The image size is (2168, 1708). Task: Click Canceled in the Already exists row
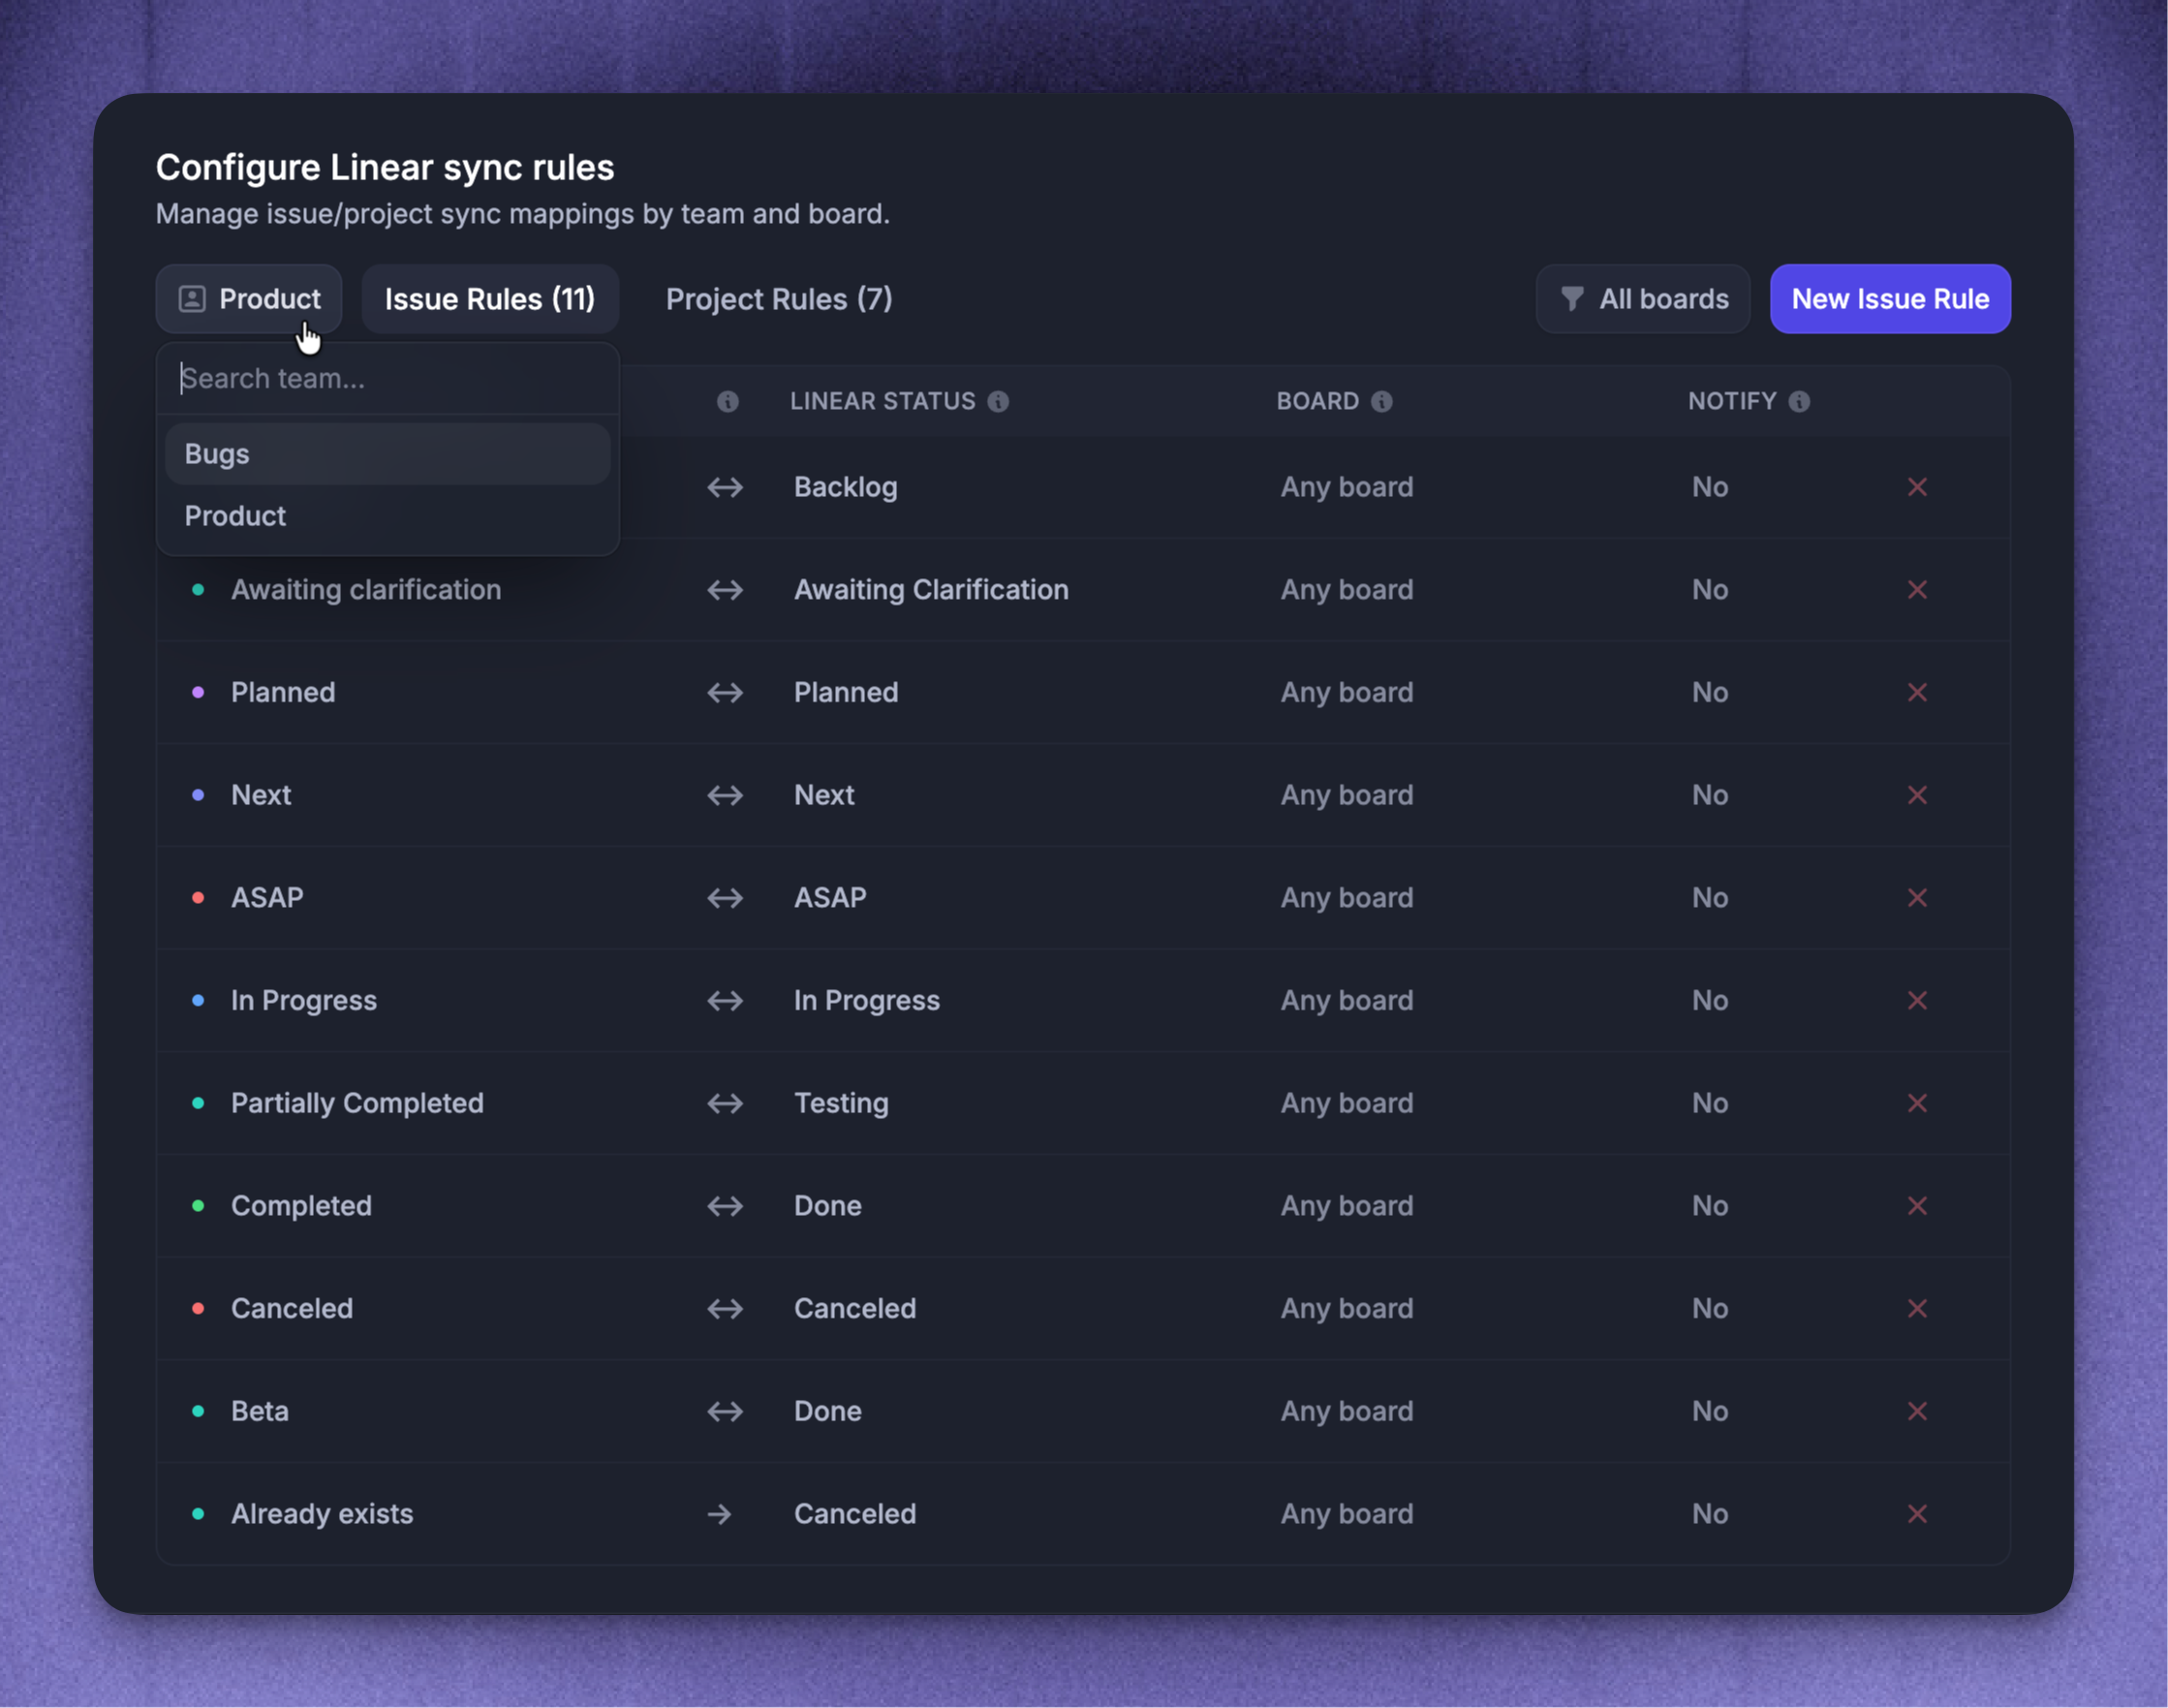[855, 1514]
